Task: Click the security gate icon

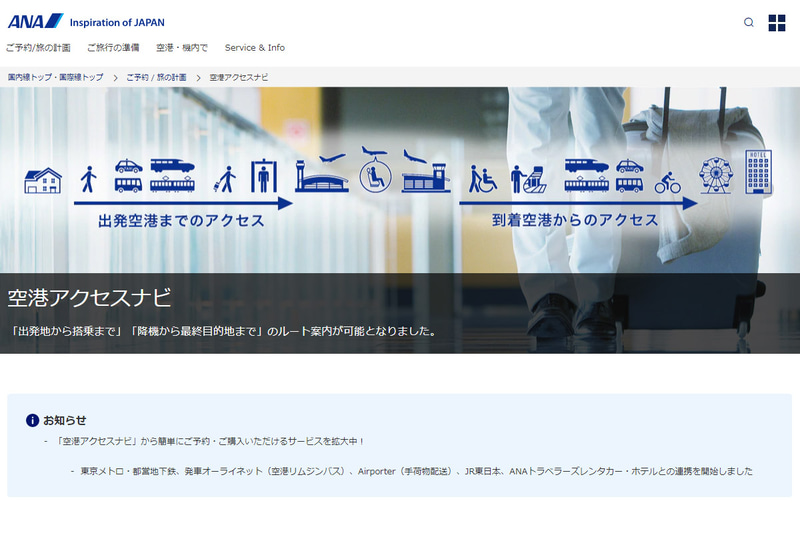Action: click(264, 176)
